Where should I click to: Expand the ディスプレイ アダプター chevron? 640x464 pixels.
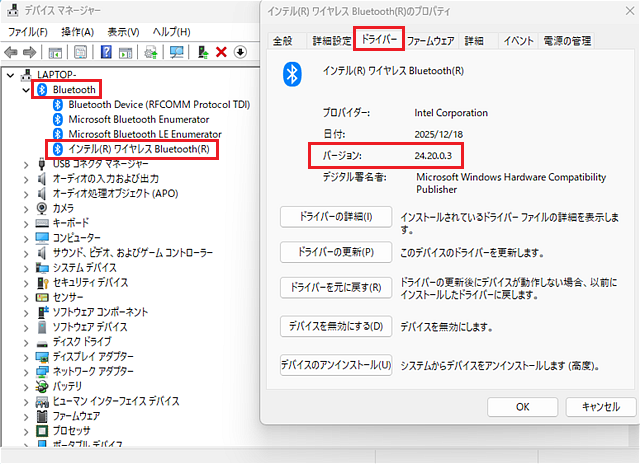point(26,358)
